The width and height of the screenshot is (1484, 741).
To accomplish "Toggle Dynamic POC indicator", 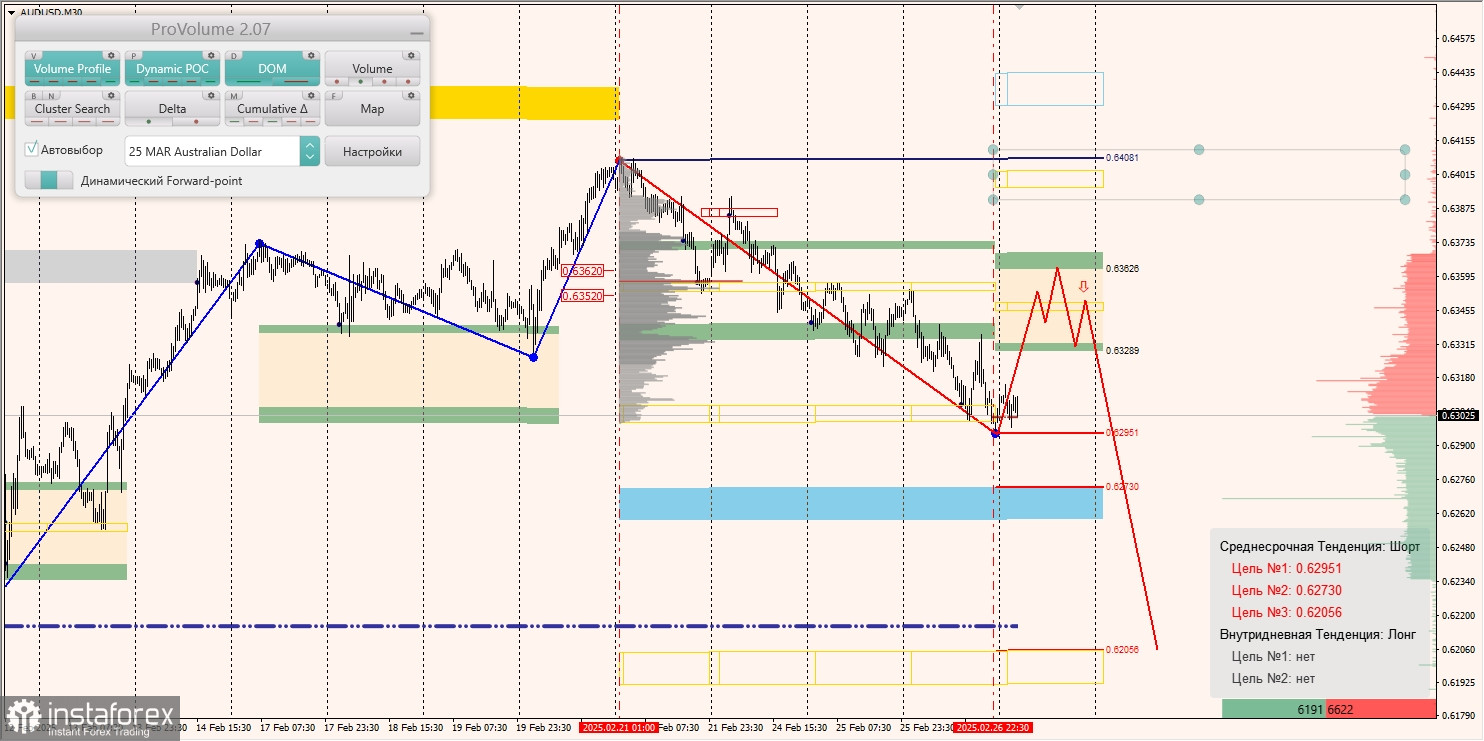I will 172,69.
